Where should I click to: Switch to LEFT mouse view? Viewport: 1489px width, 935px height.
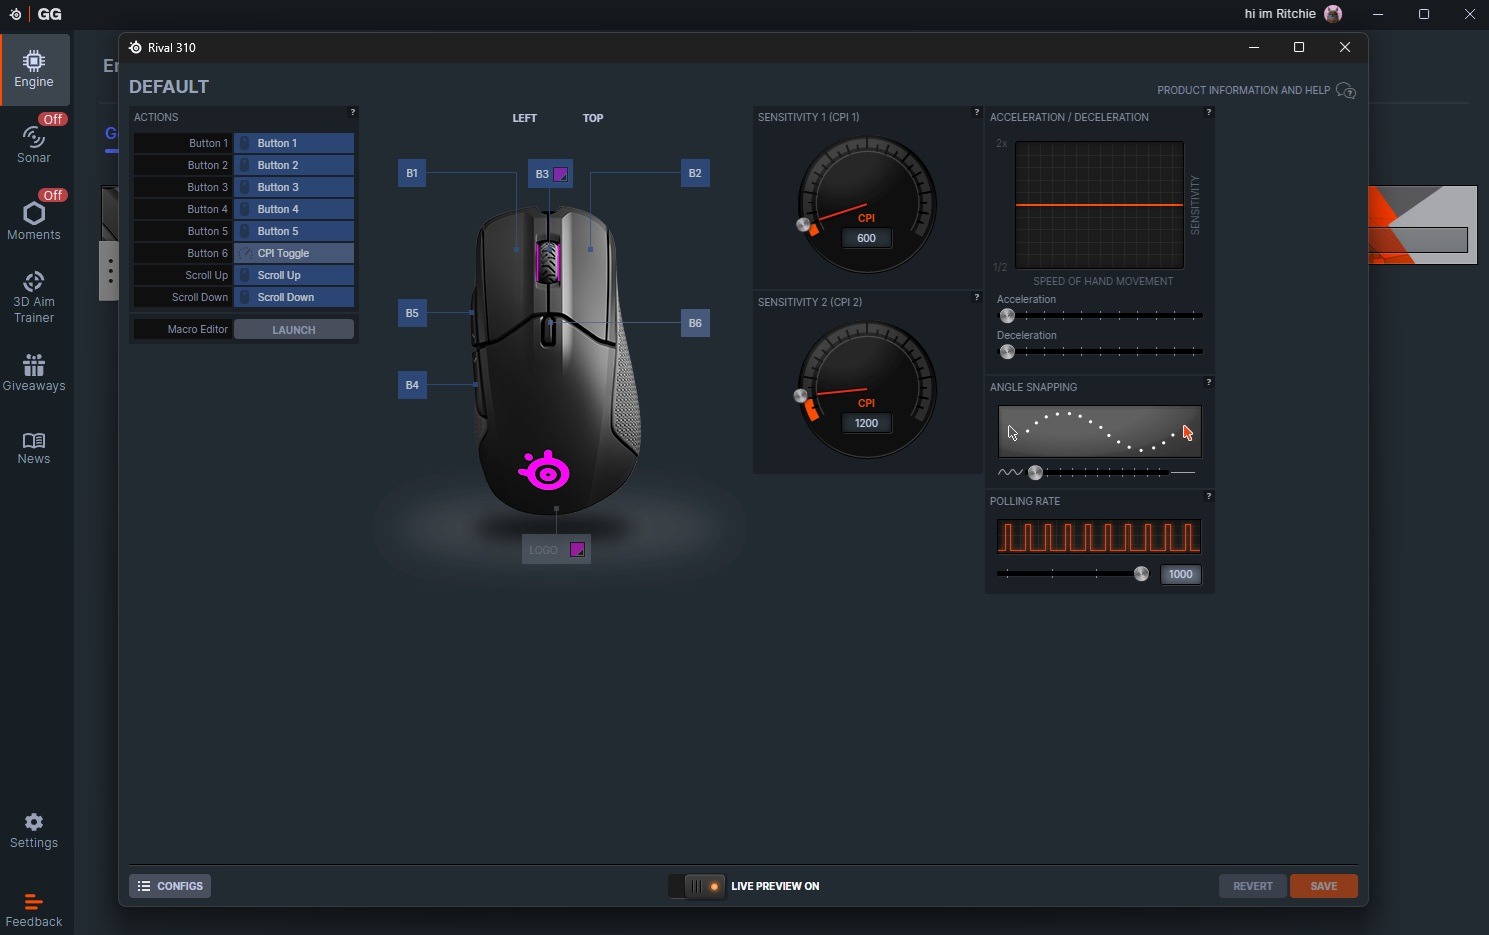525,118
